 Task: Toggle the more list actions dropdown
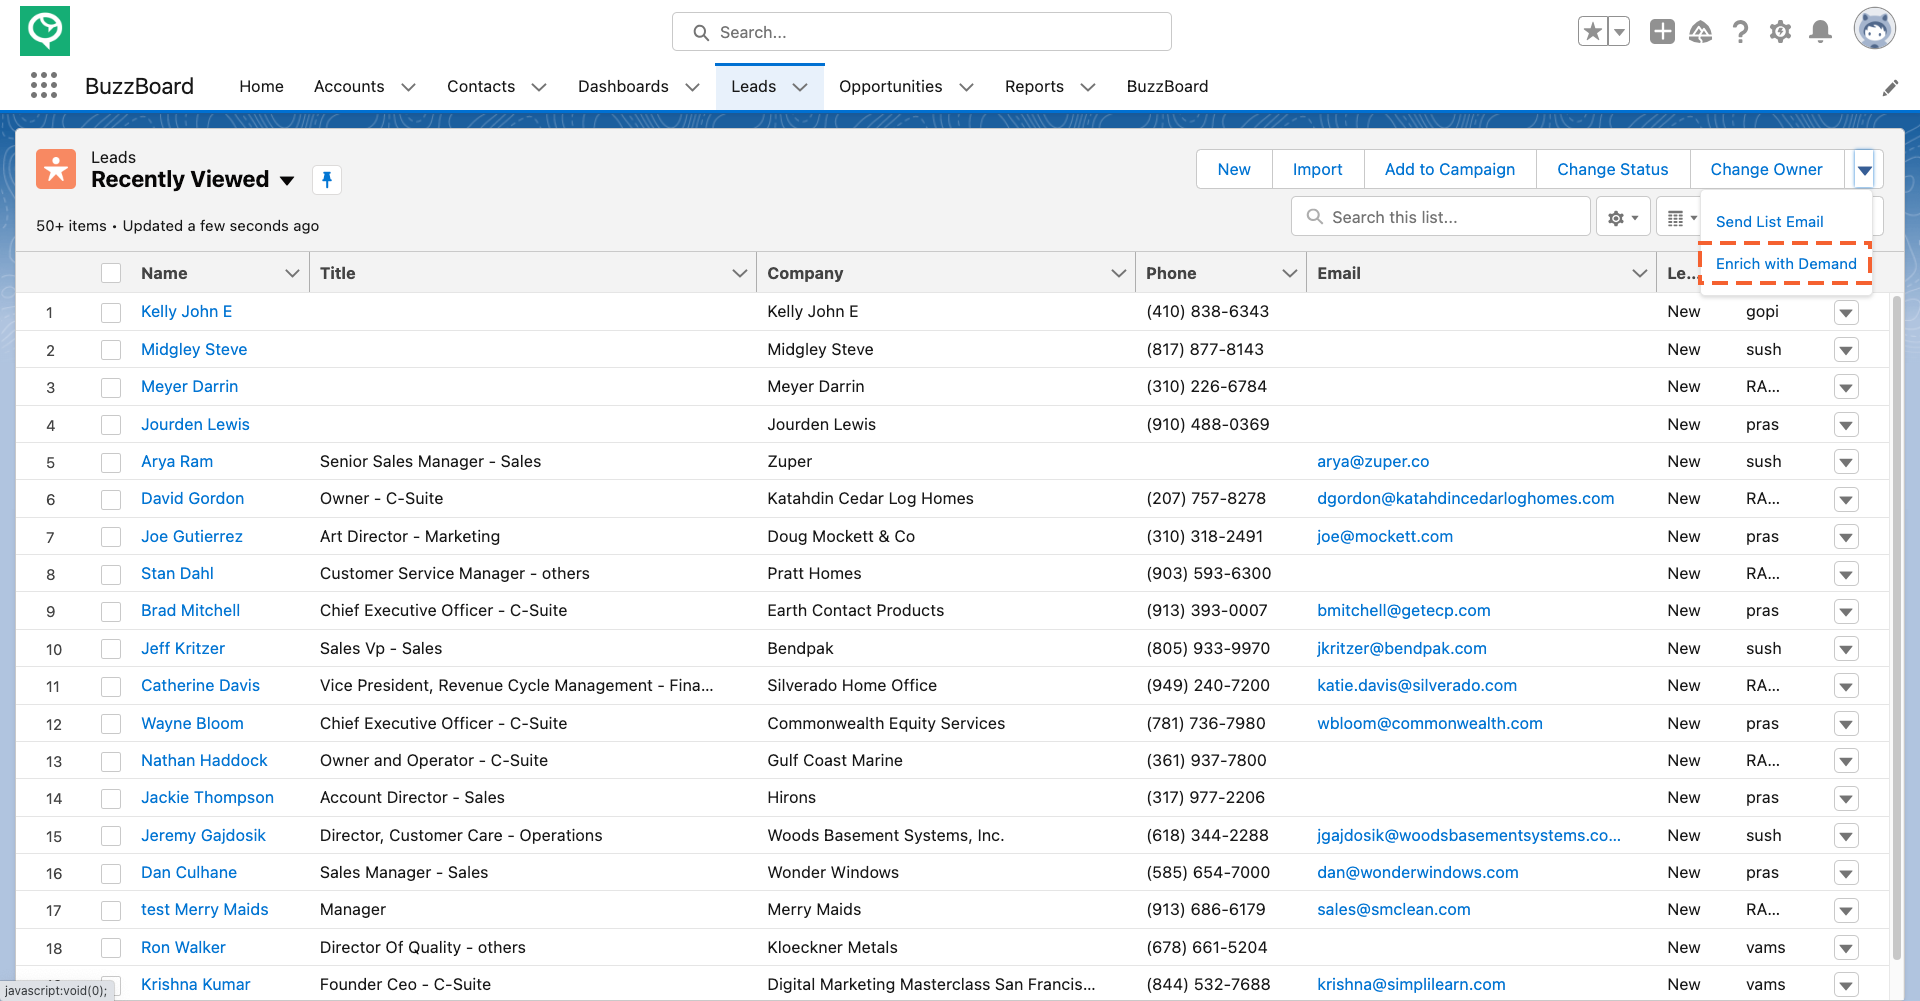[1864, 169]
